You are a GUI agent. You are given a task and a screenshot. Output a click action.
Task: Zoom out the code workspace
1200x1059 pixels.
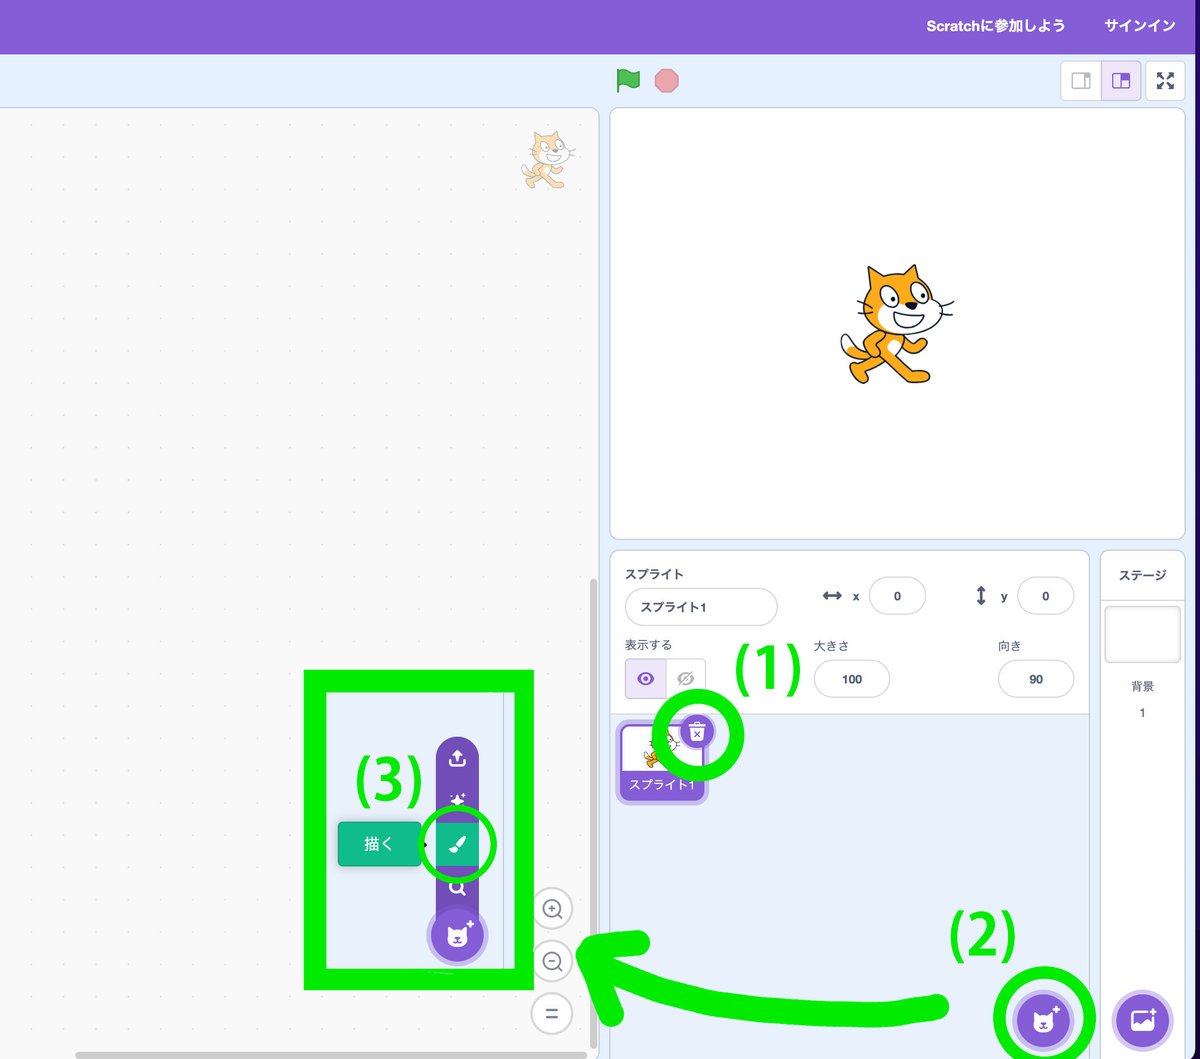pos(552,961)
